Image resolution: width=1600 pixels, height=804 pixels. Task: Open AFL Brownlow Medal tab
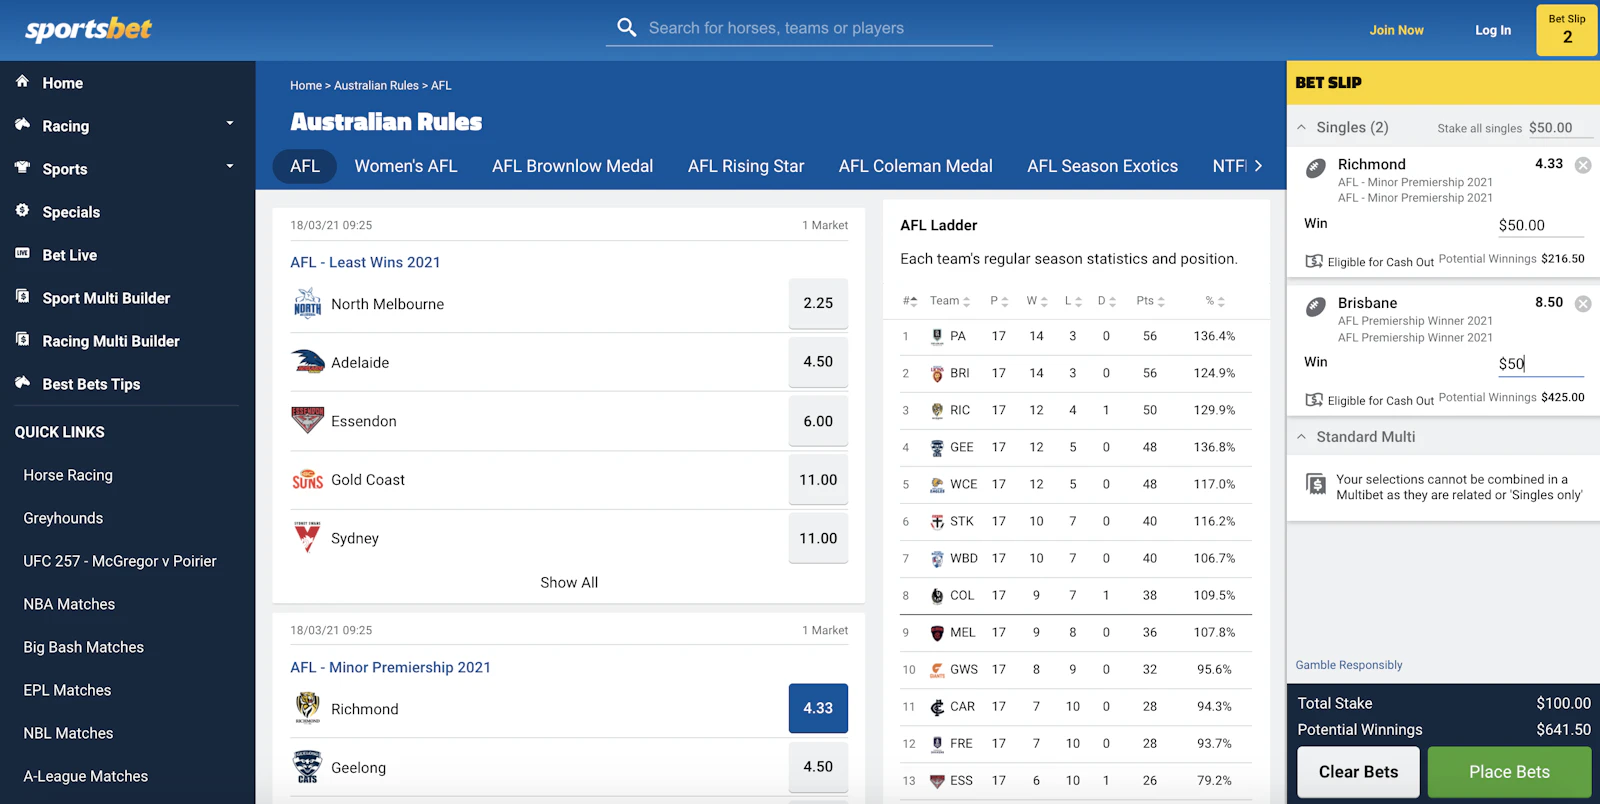pyautogui.click(x=572, y=166)
